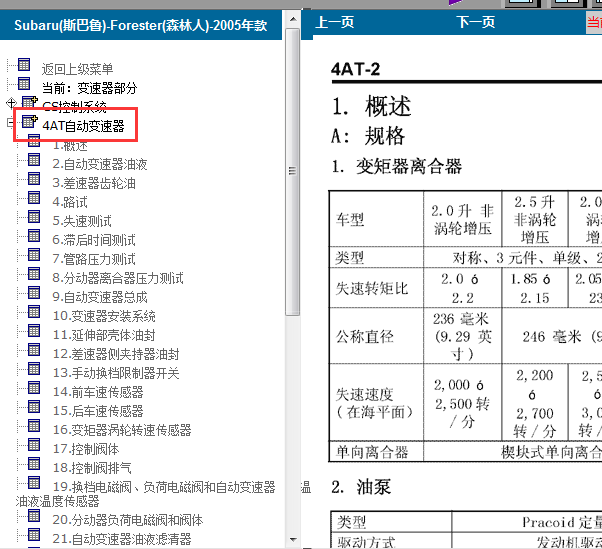This screenshot has width=602, height=549.
Task: Select the 4AT自动变速器 folder icon
Action: [x=29, y=121]
